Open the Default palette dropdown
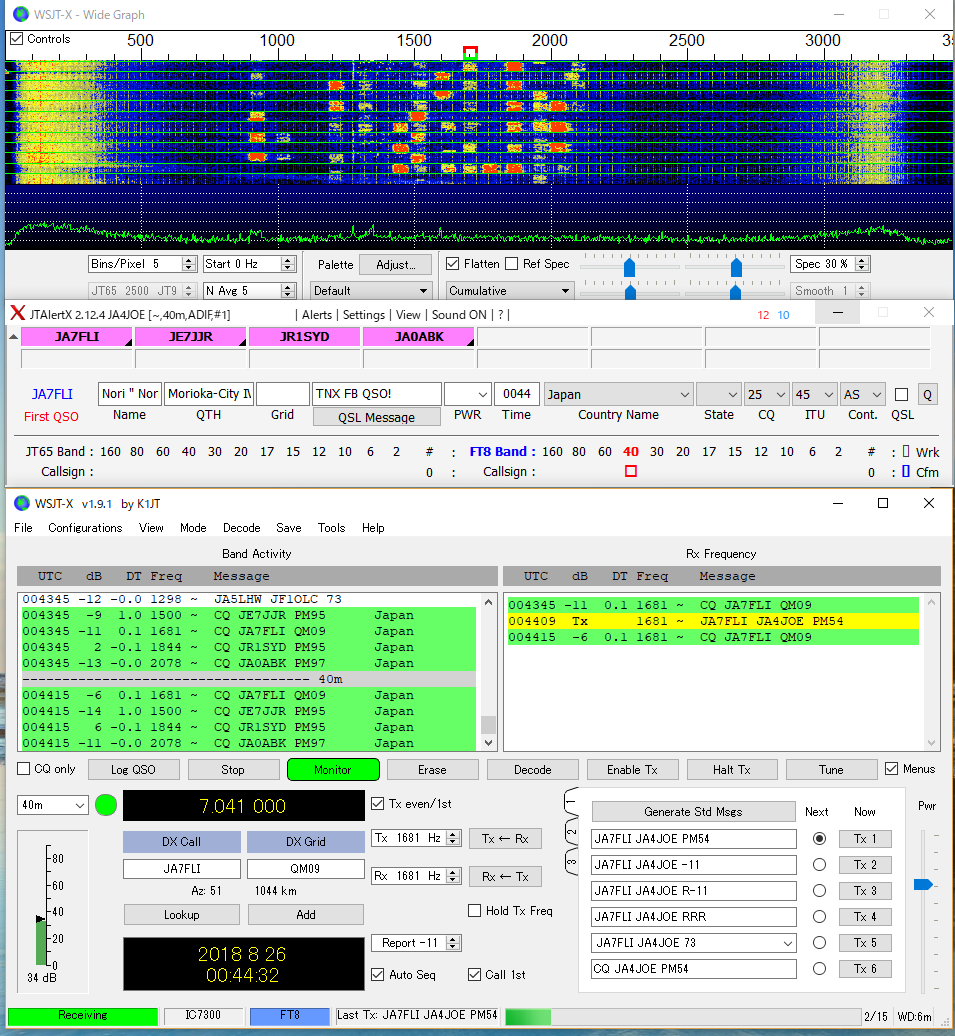Viewport: 955px width, 1036px height. point(371,291)
